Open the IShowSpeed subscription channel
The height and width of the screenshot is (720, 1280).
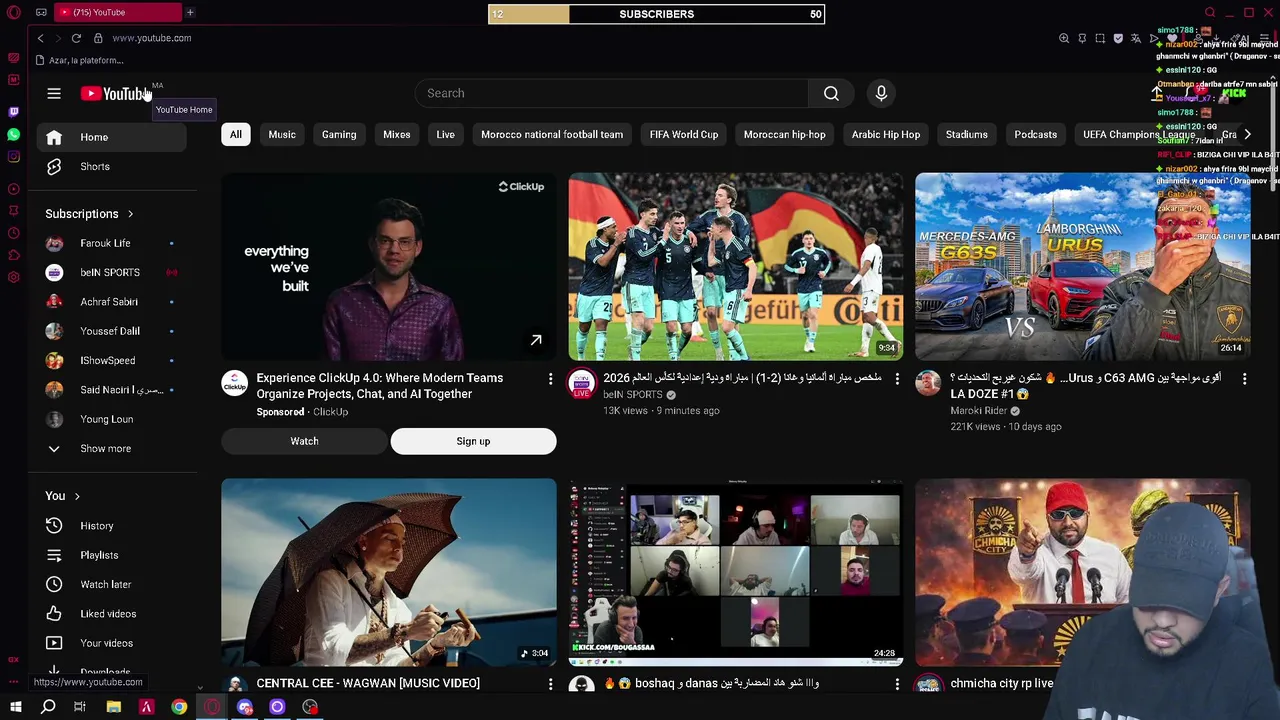tap(112, 360)
